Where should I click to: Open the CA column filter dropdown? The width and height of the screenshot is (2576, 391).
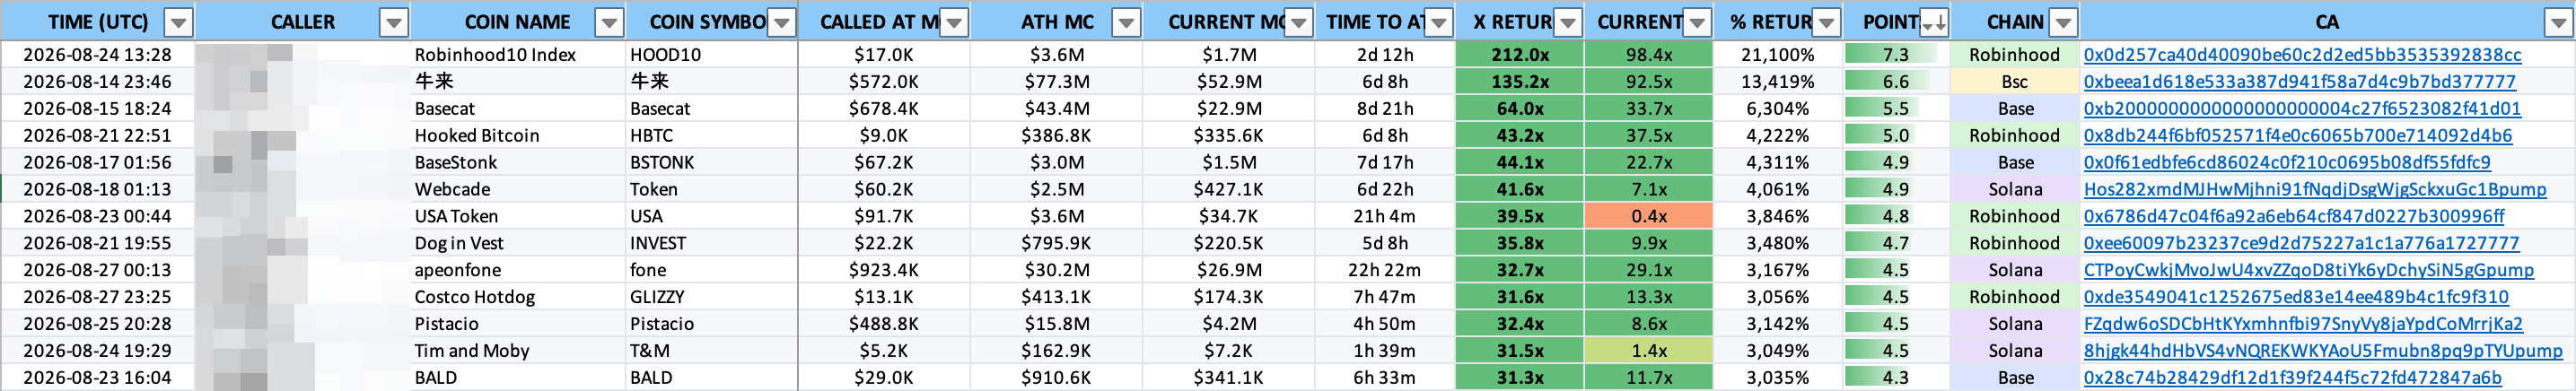2560,22
